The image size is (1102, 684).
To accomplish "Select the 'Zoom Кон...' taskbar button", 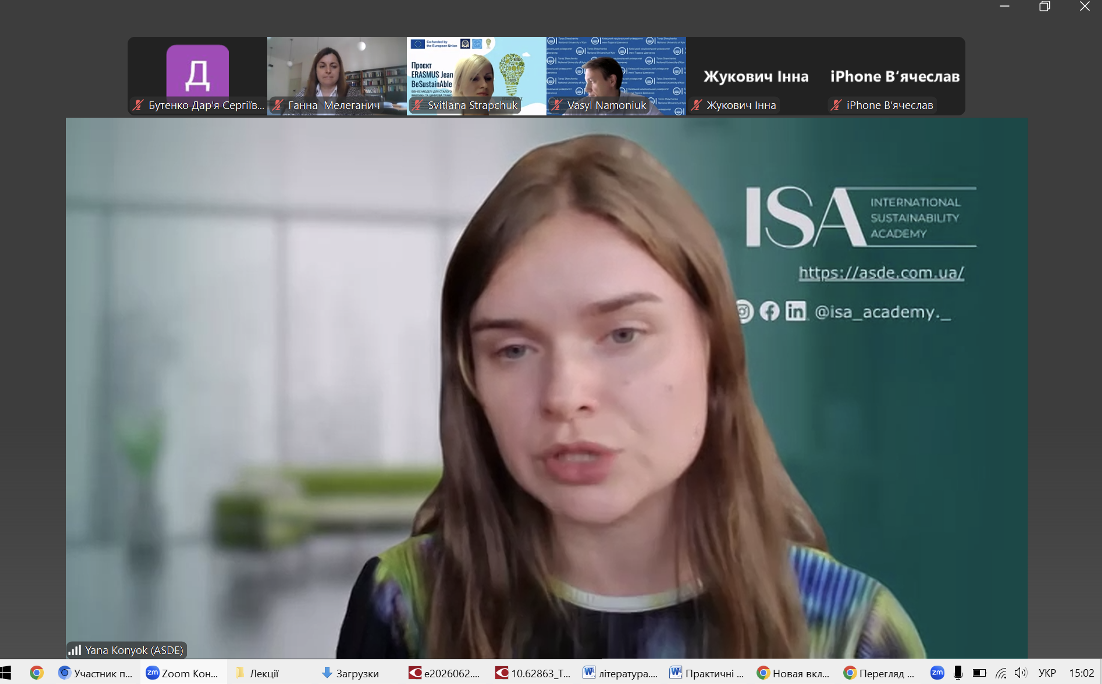I will [x=182, y=673].
